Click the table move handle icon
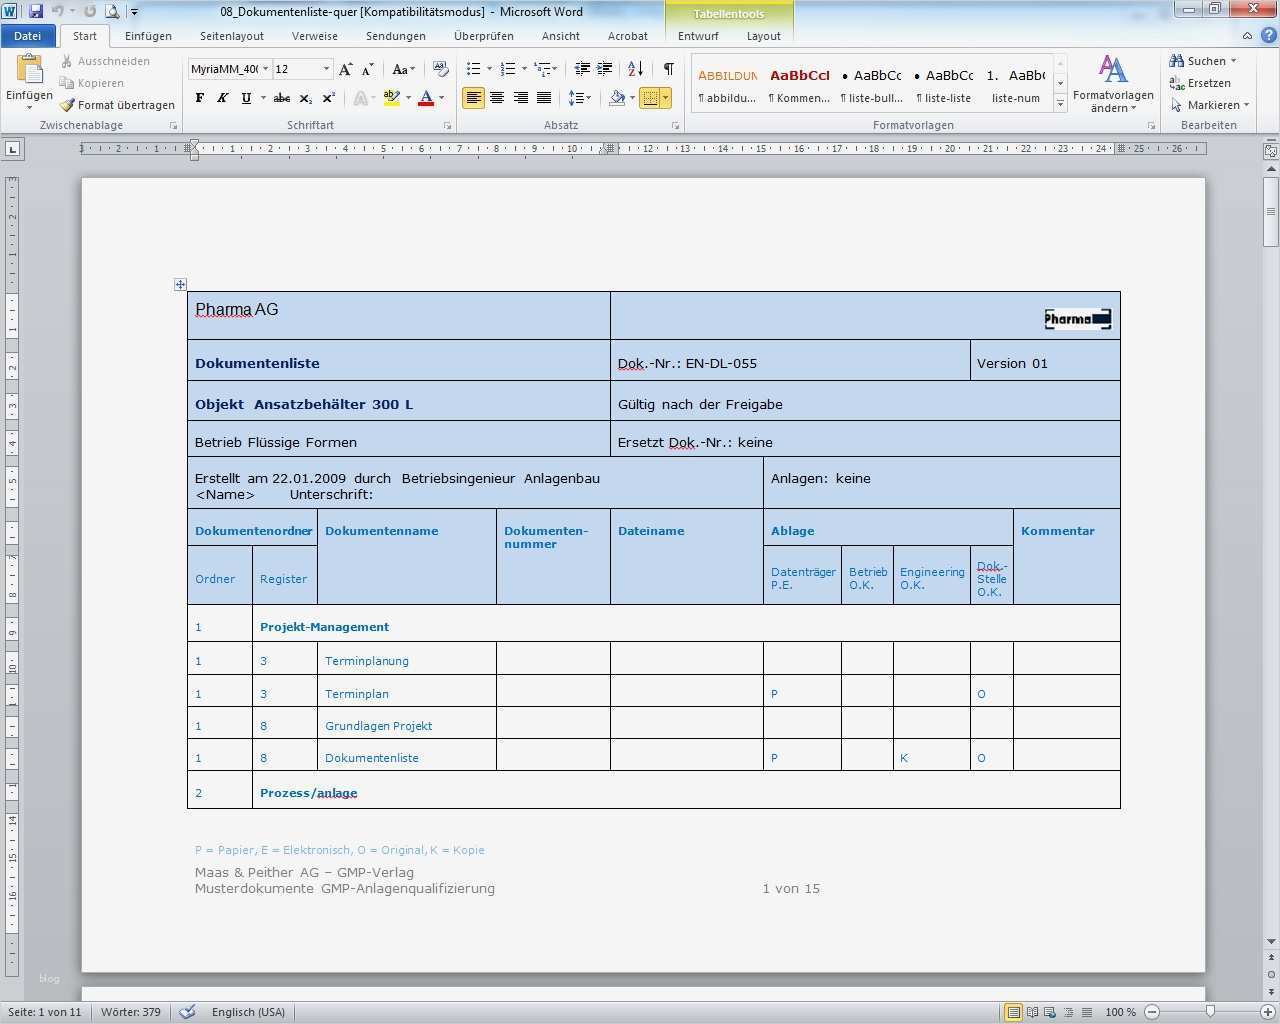This screenshot has height=1024, width=1280. coord(180,285)
